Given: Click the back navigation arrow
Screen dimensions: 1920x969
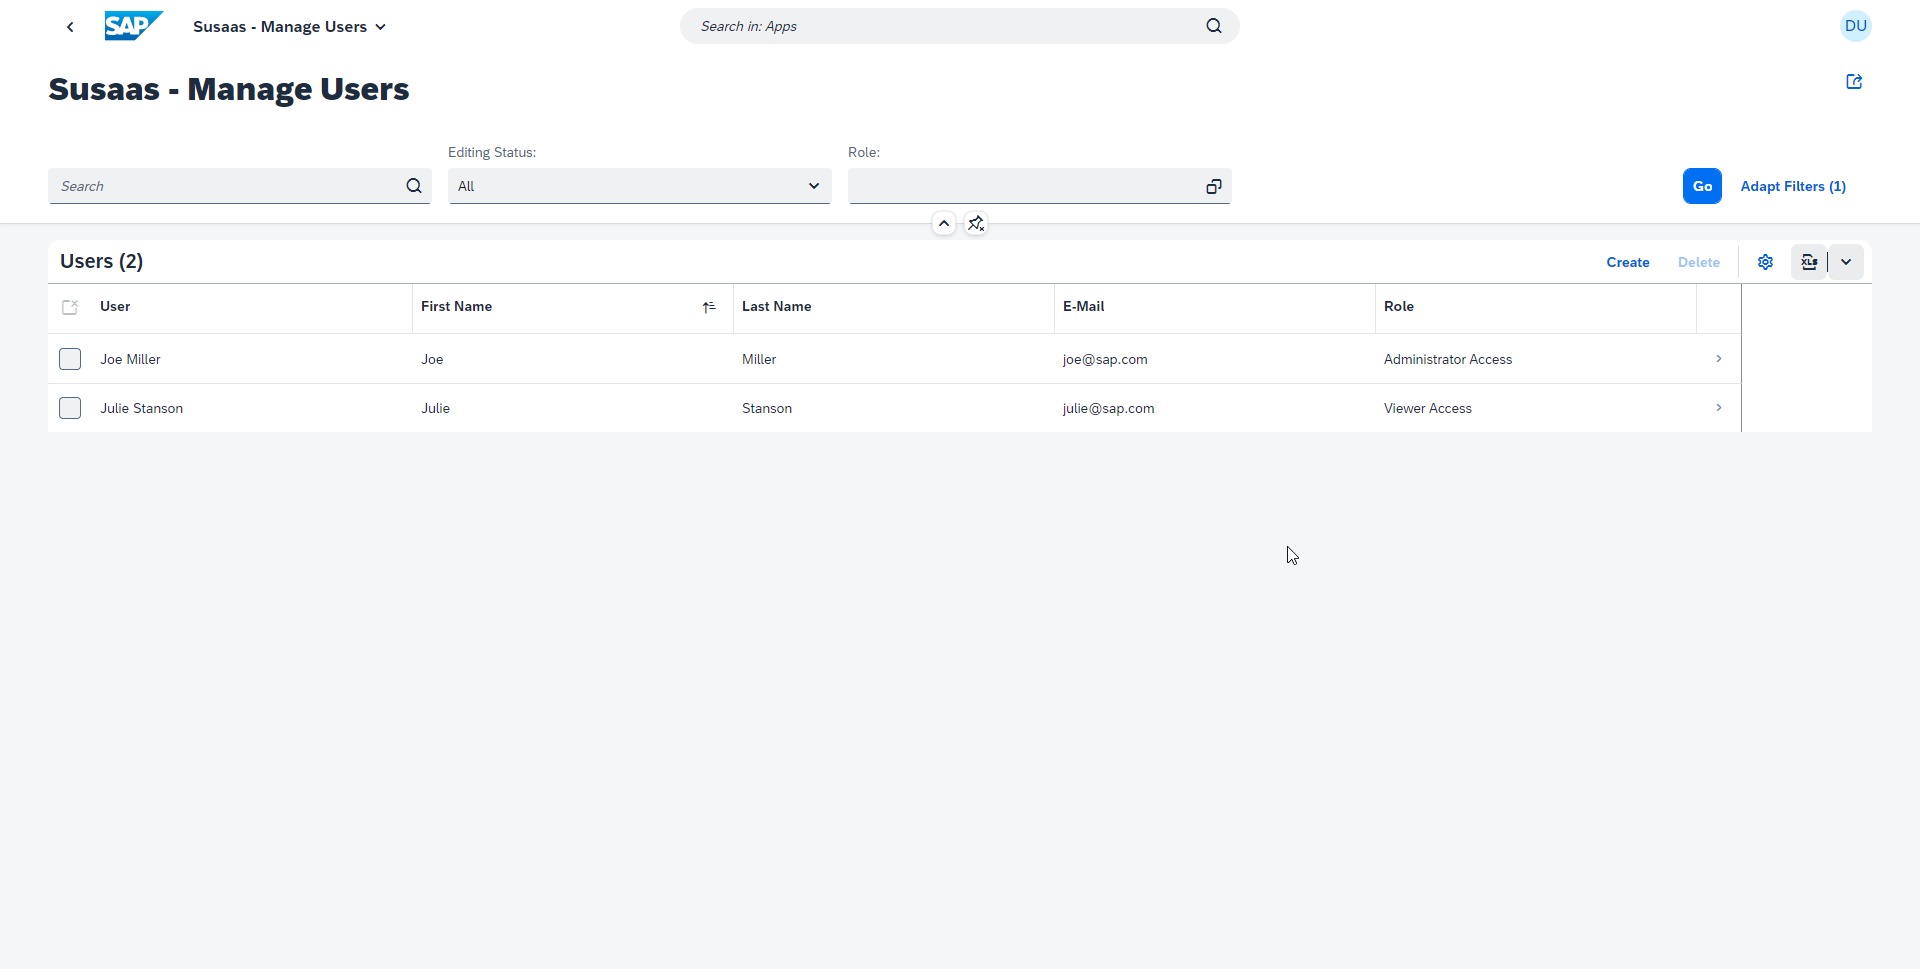Looking at the screenshot, I should (70, 27).
